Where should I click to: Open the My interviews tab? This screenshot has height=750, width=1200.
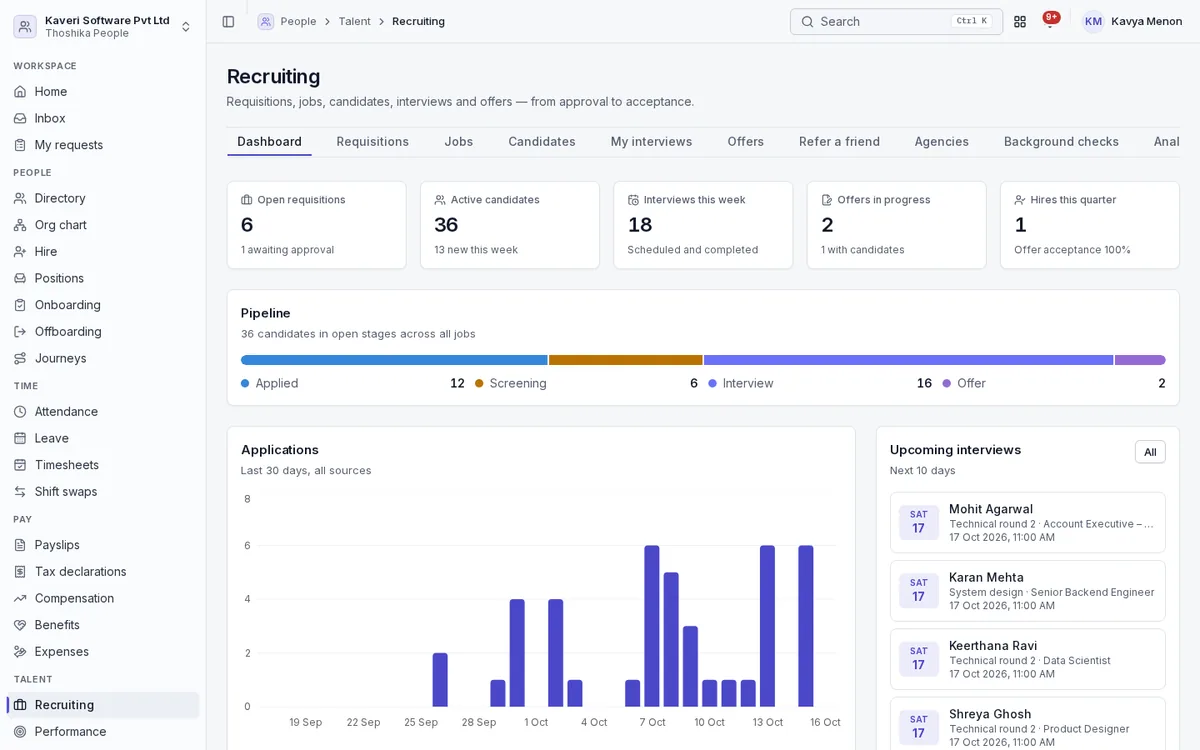pyautogui.click(x=652, y=142)
